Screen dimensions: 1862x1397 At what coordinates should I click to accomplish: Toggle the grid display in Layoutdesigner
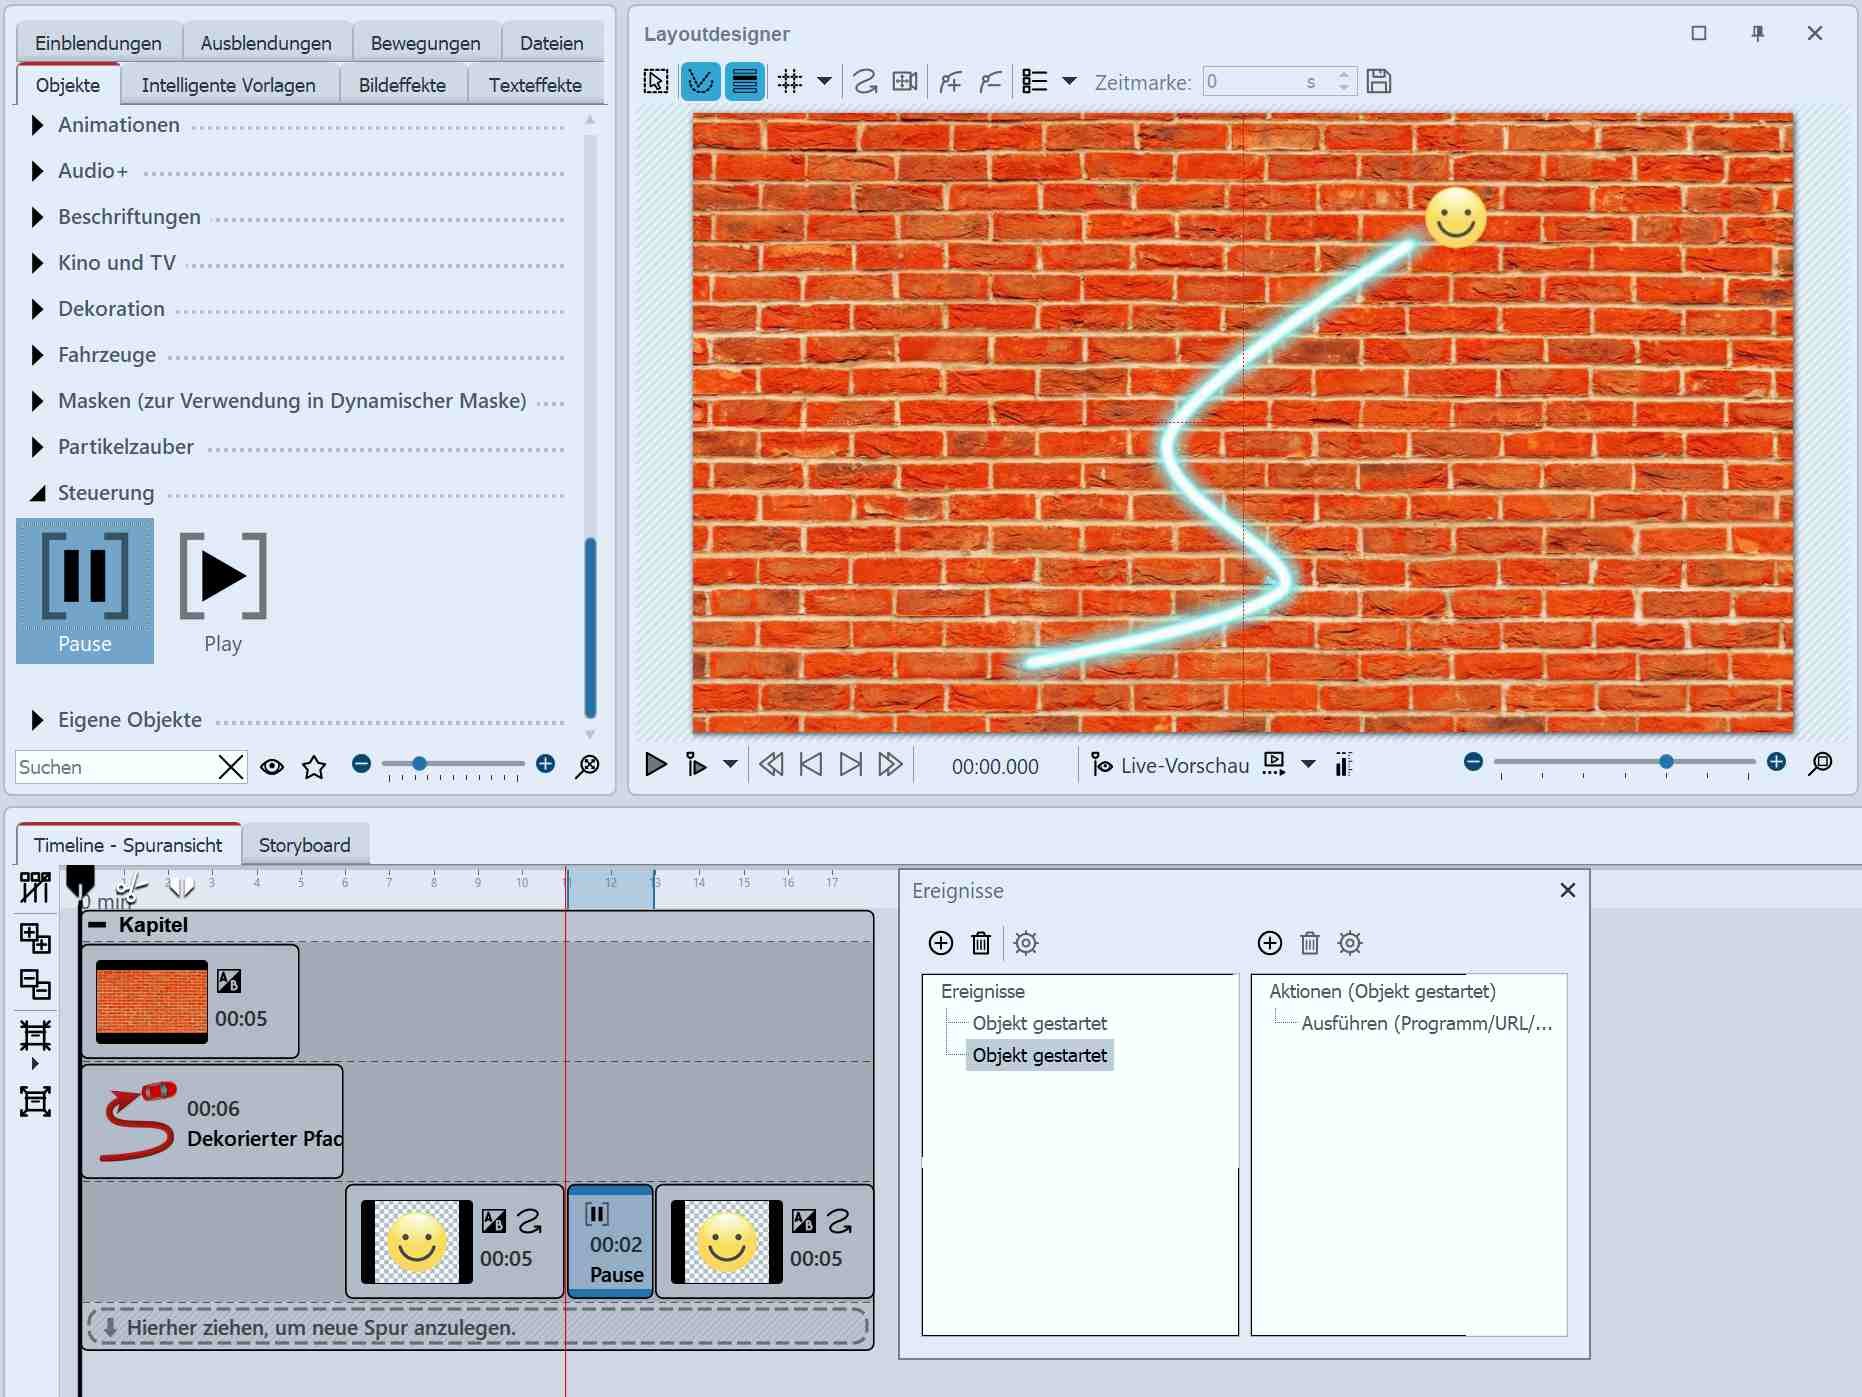(x=790, y=82)
